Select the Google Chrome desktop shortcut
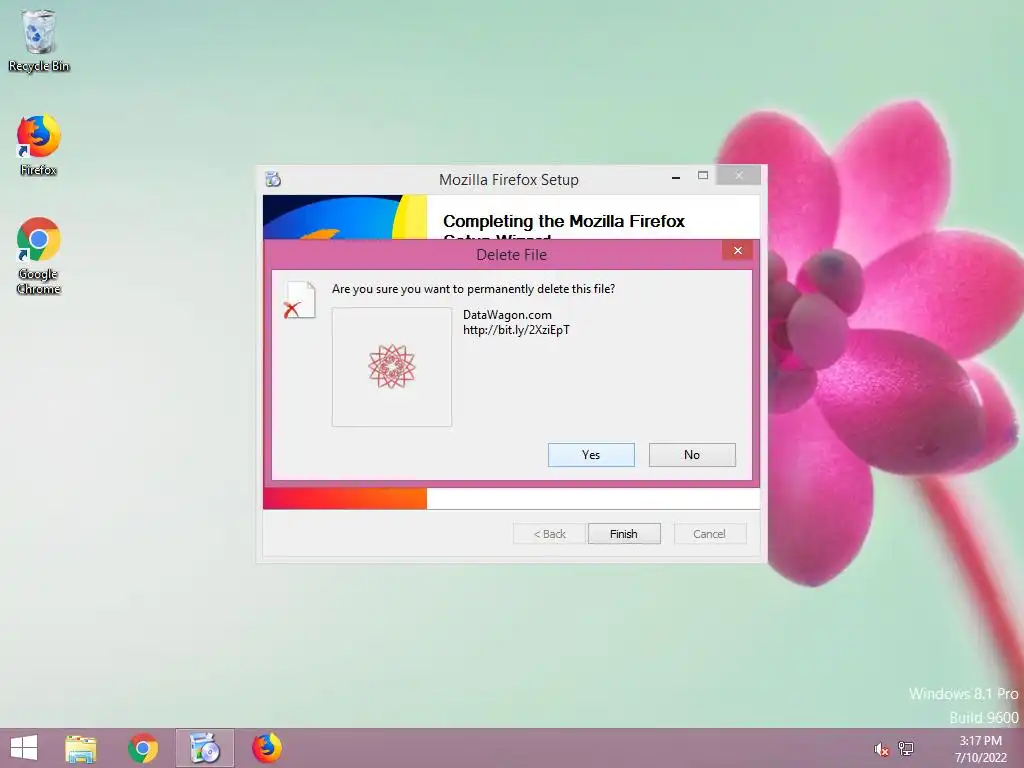Image resolution: width=1024 pixels, height=768 pixels. coord(39,256)
